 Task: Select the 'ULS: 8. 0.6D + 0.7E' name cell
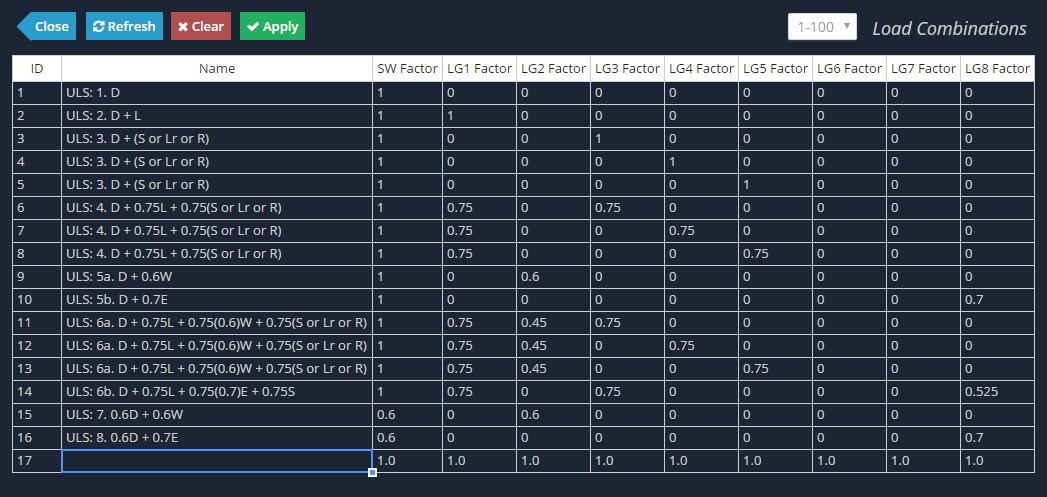coord(217,438)
